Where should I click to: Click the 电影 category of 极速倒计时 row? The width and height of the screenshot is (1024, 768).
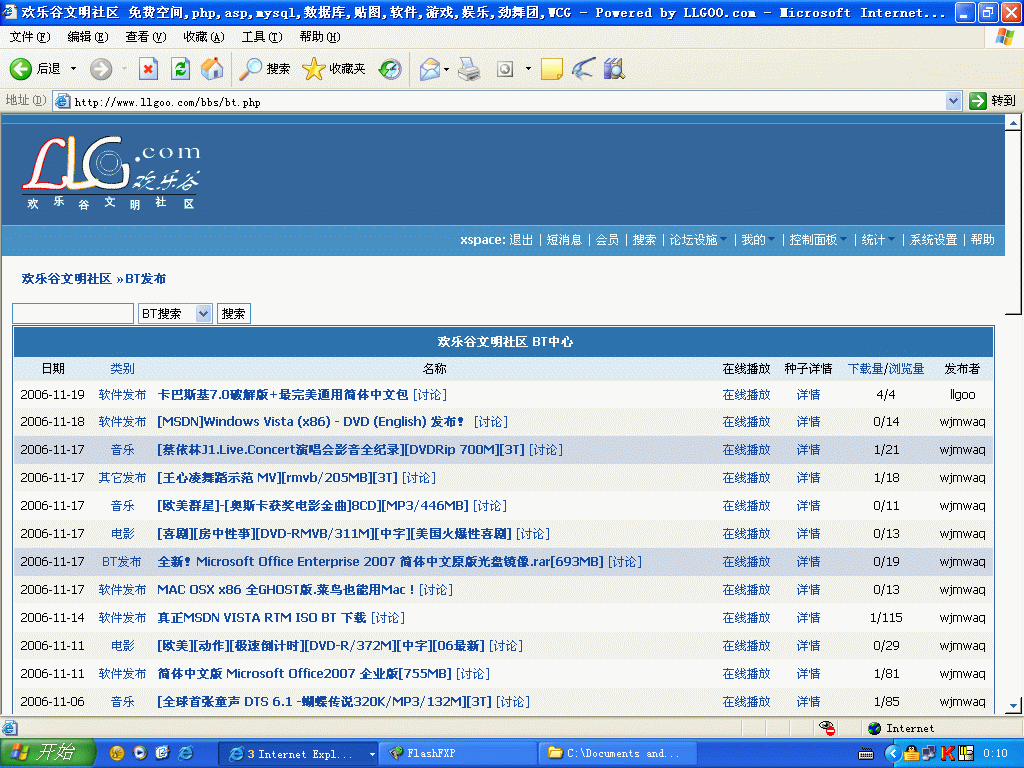(x=122, y=646)
